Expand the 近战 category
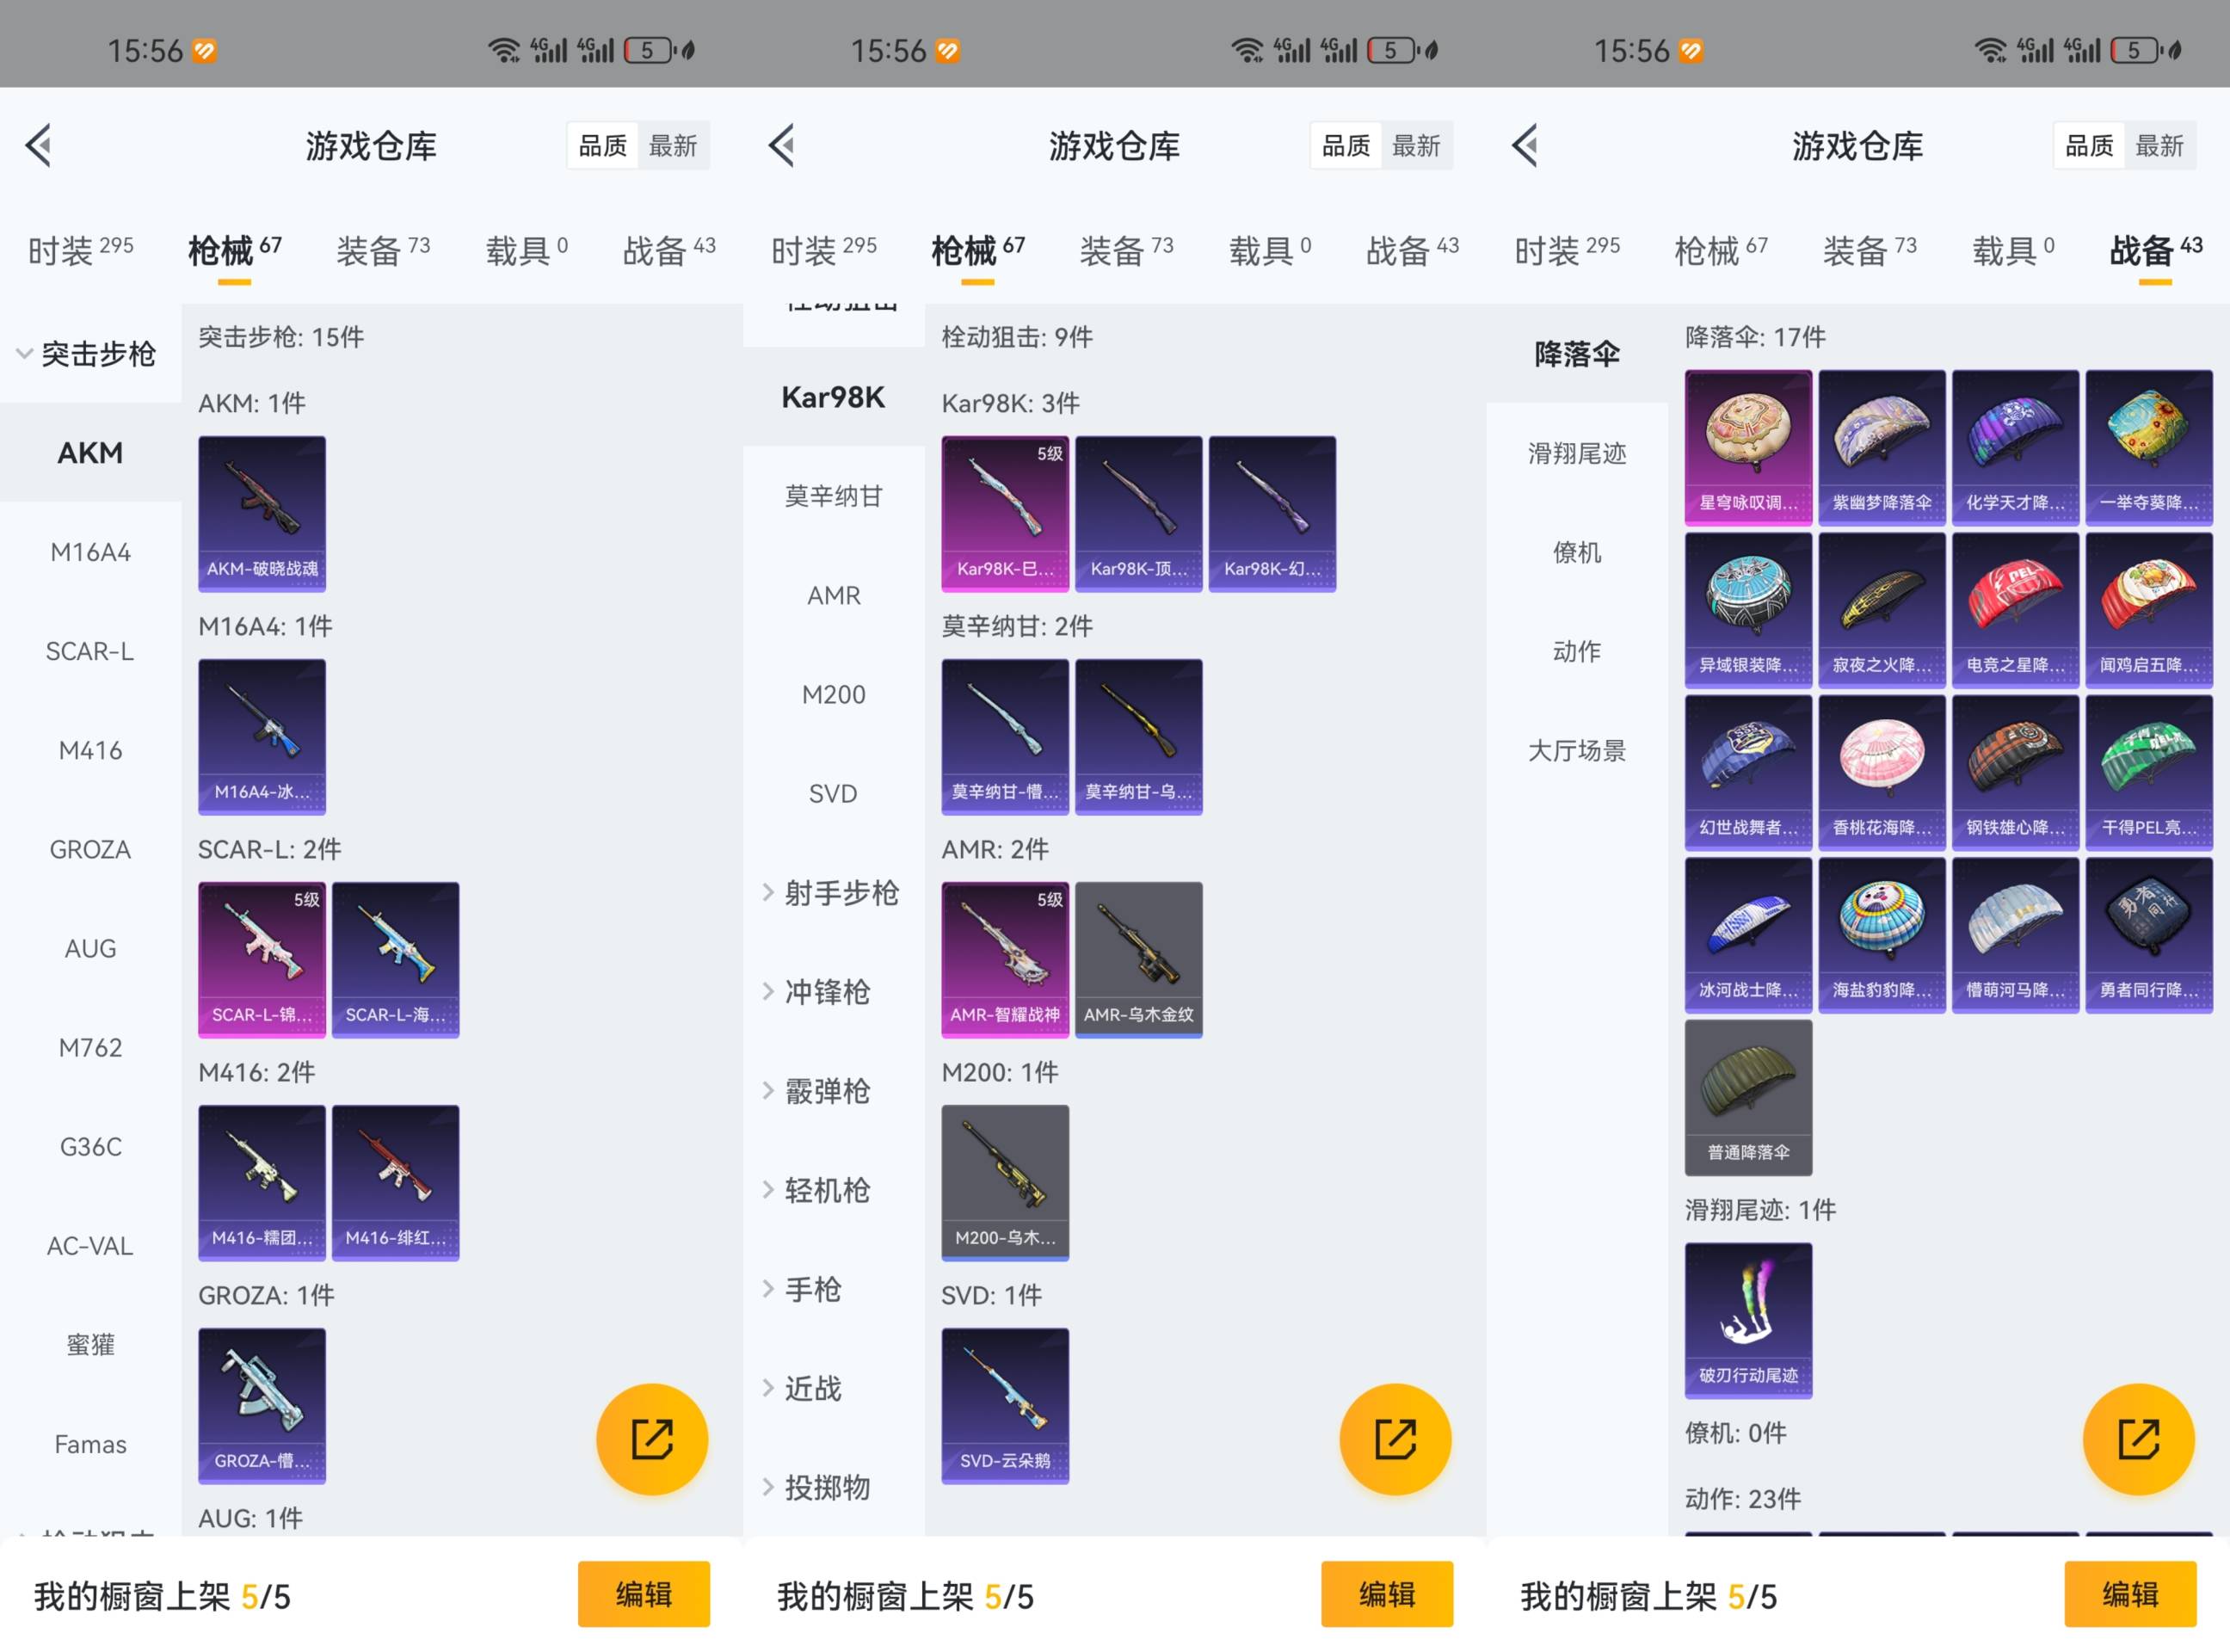The height and width of the screenshot is (1652, 2230). 803,1388
